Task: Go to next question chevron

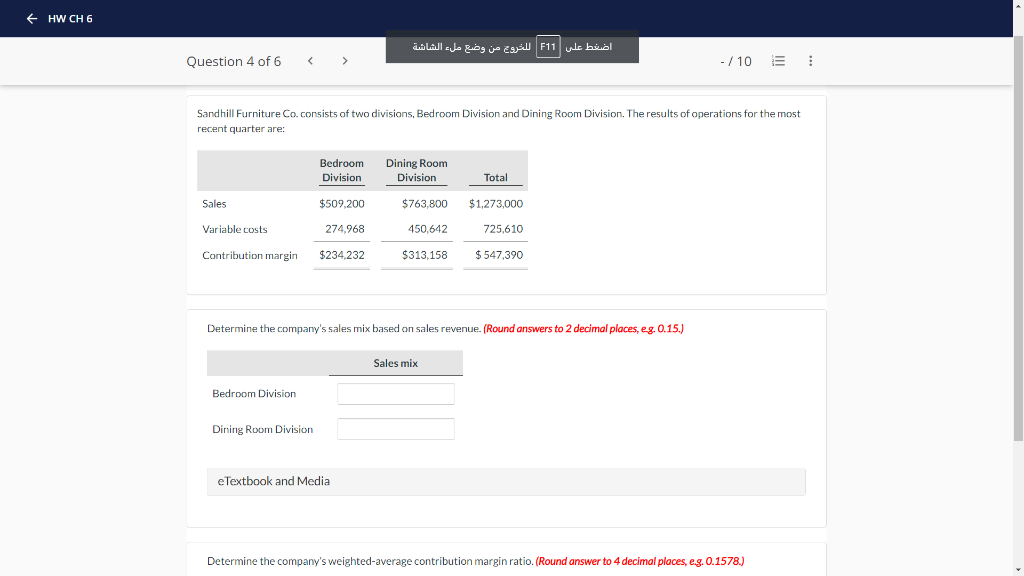Action: (345, 61)
